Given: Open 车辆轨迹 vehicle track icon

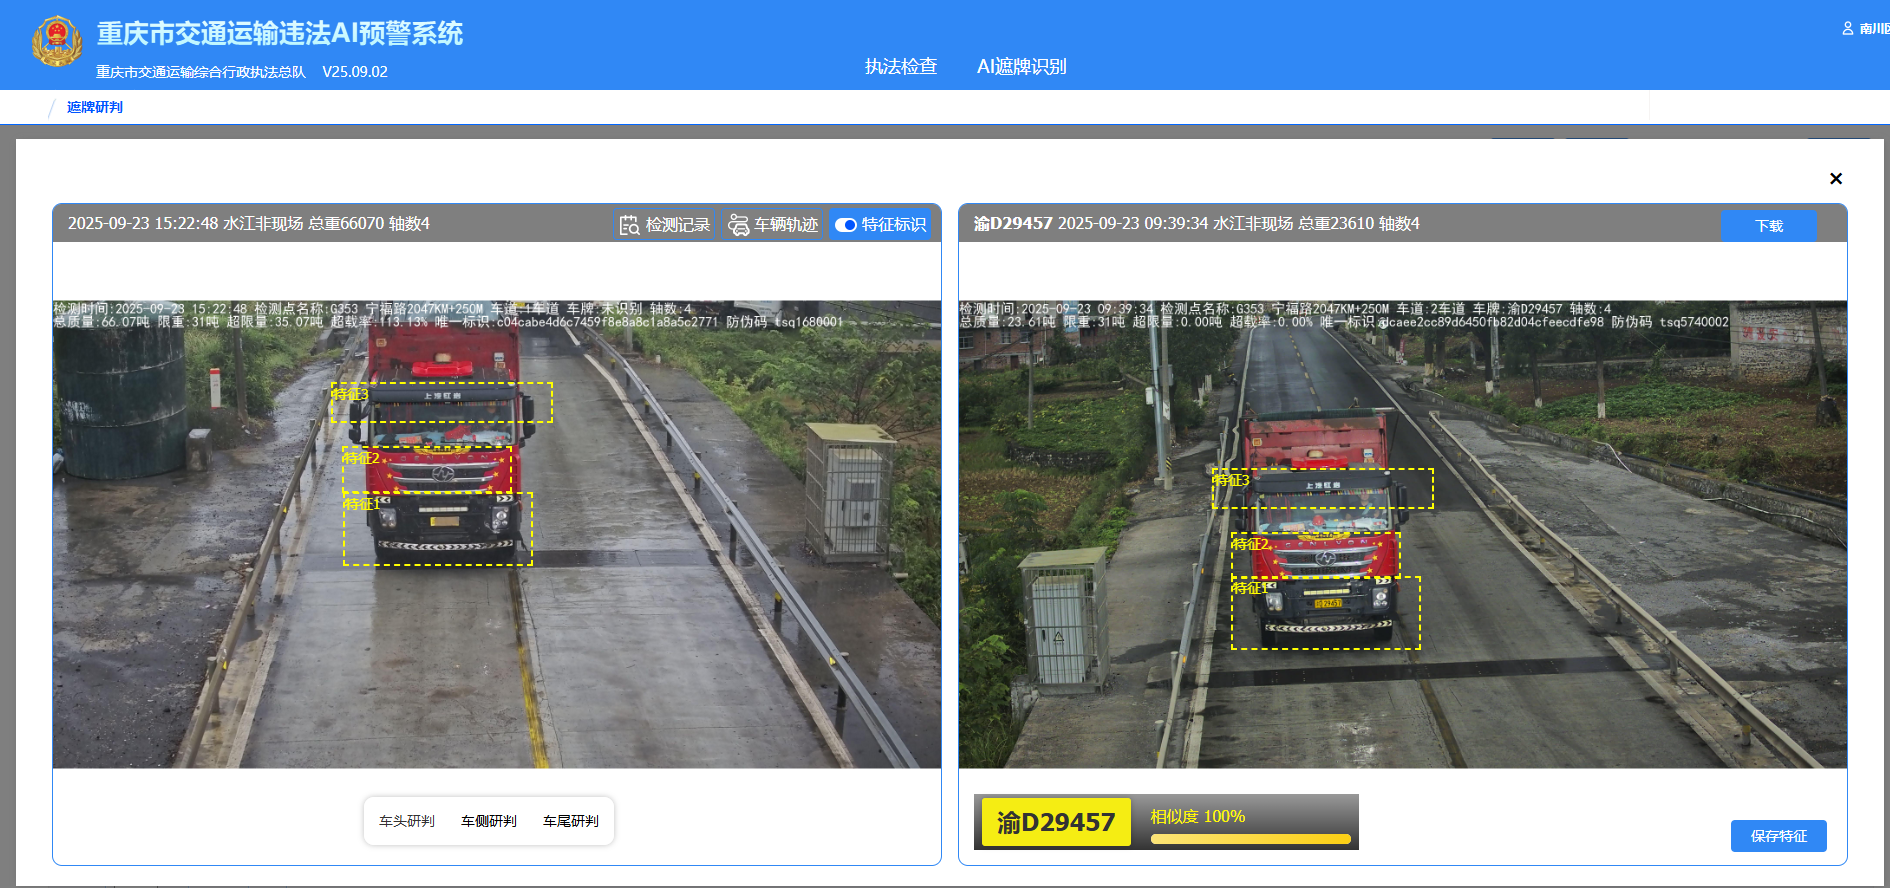Looking at the screenshot, I should (738, 225).
